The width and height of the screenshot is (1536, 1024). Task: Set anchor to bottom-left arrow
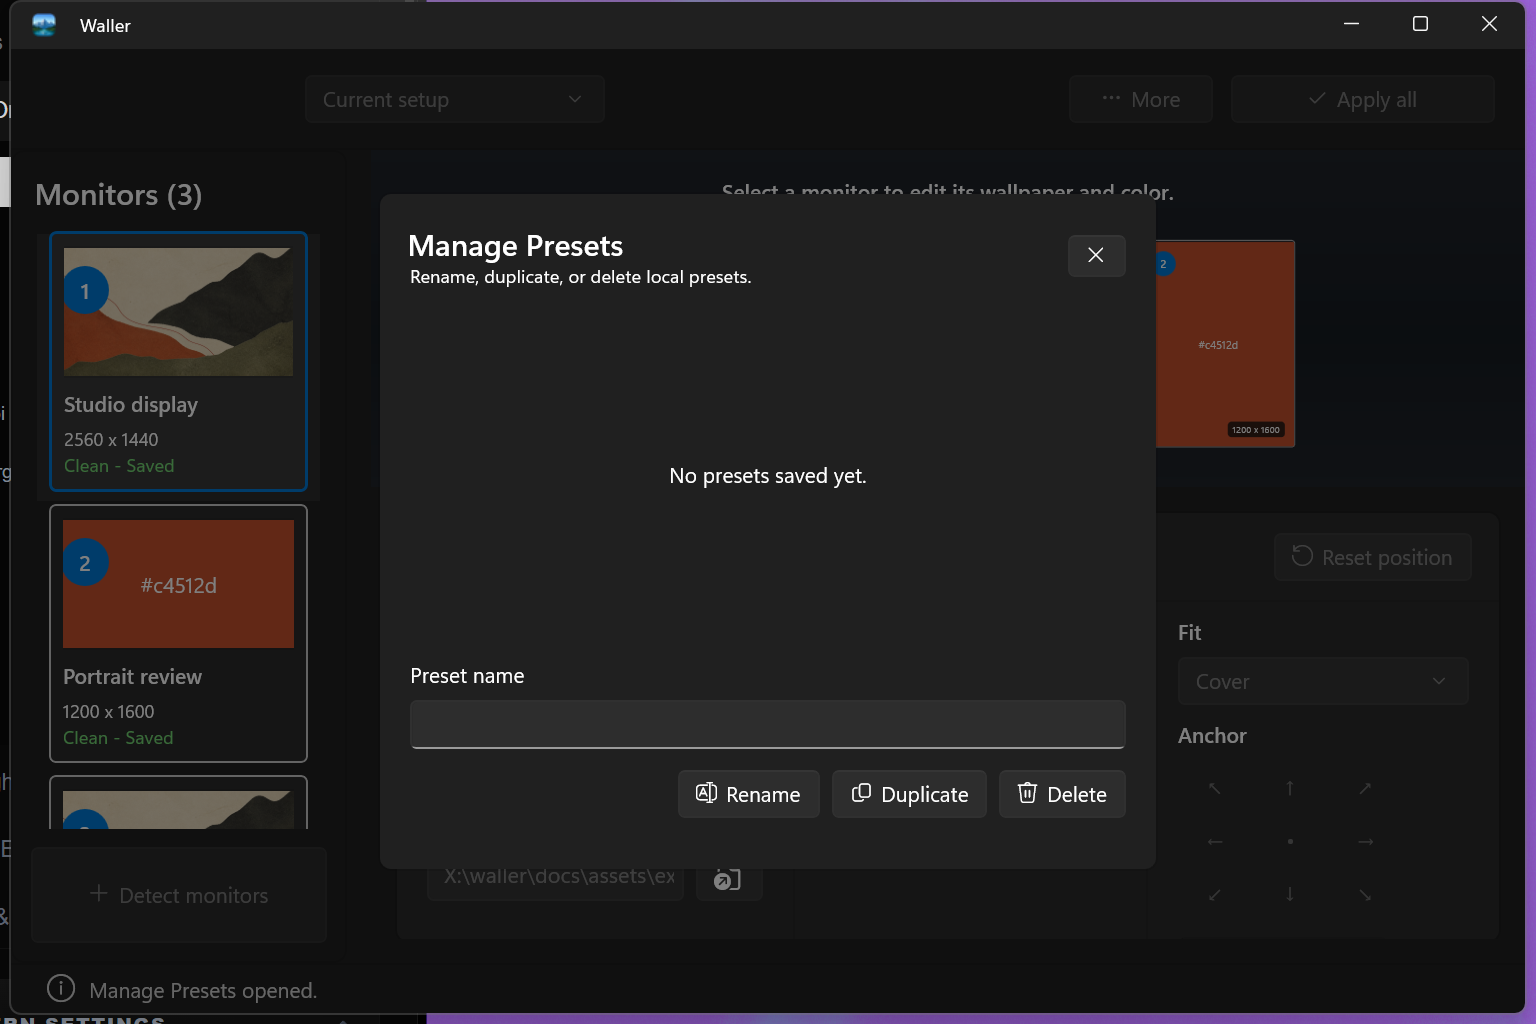pos(1214,895)
